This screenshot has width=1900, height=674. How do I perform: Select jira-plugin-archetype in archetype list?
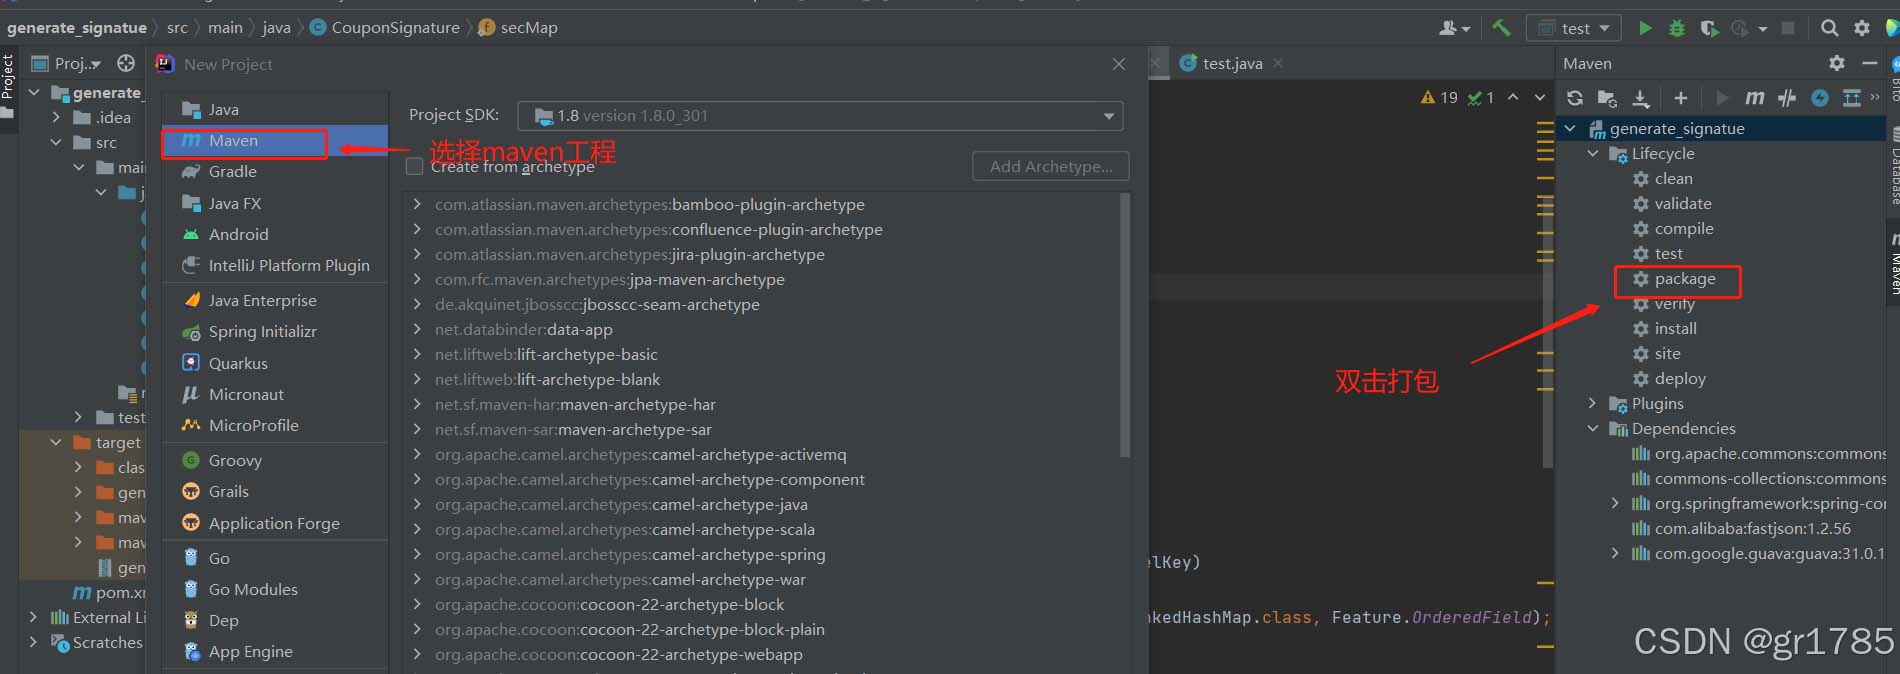click(x=630, y=254)
